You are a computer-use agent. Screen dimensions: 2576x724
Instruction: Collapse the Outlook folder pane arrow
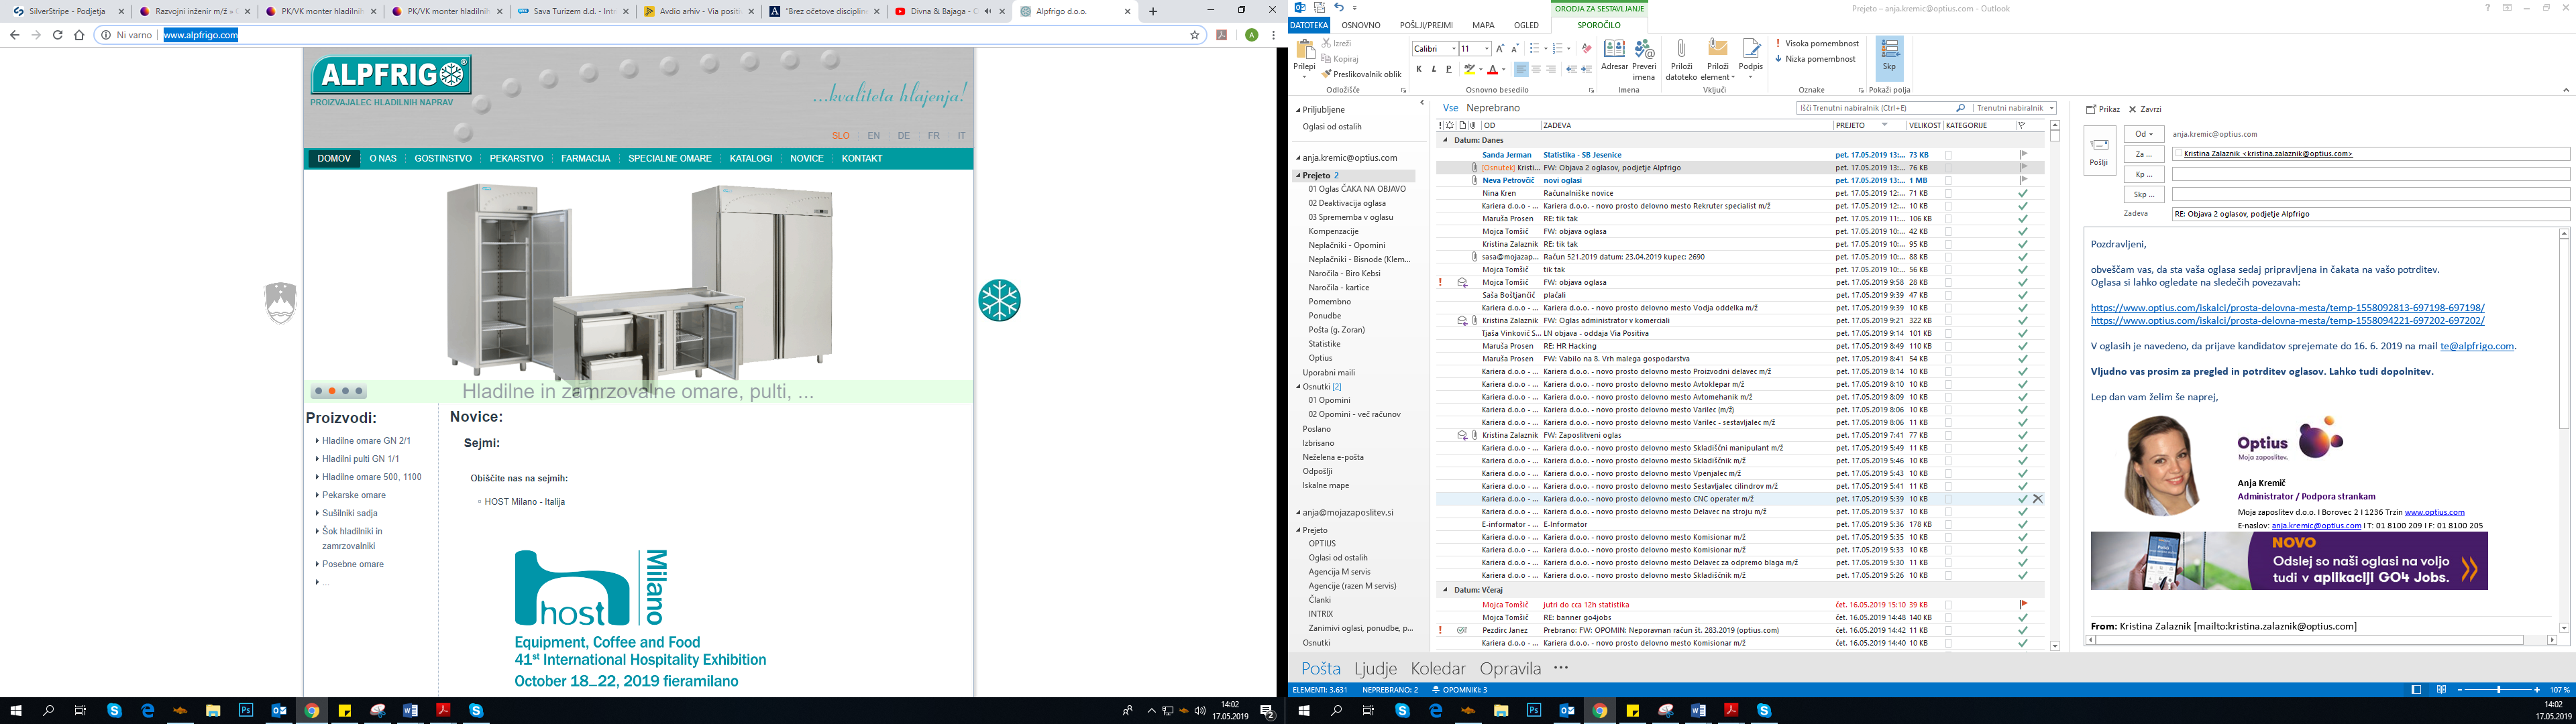click(x=1421, y=102)
